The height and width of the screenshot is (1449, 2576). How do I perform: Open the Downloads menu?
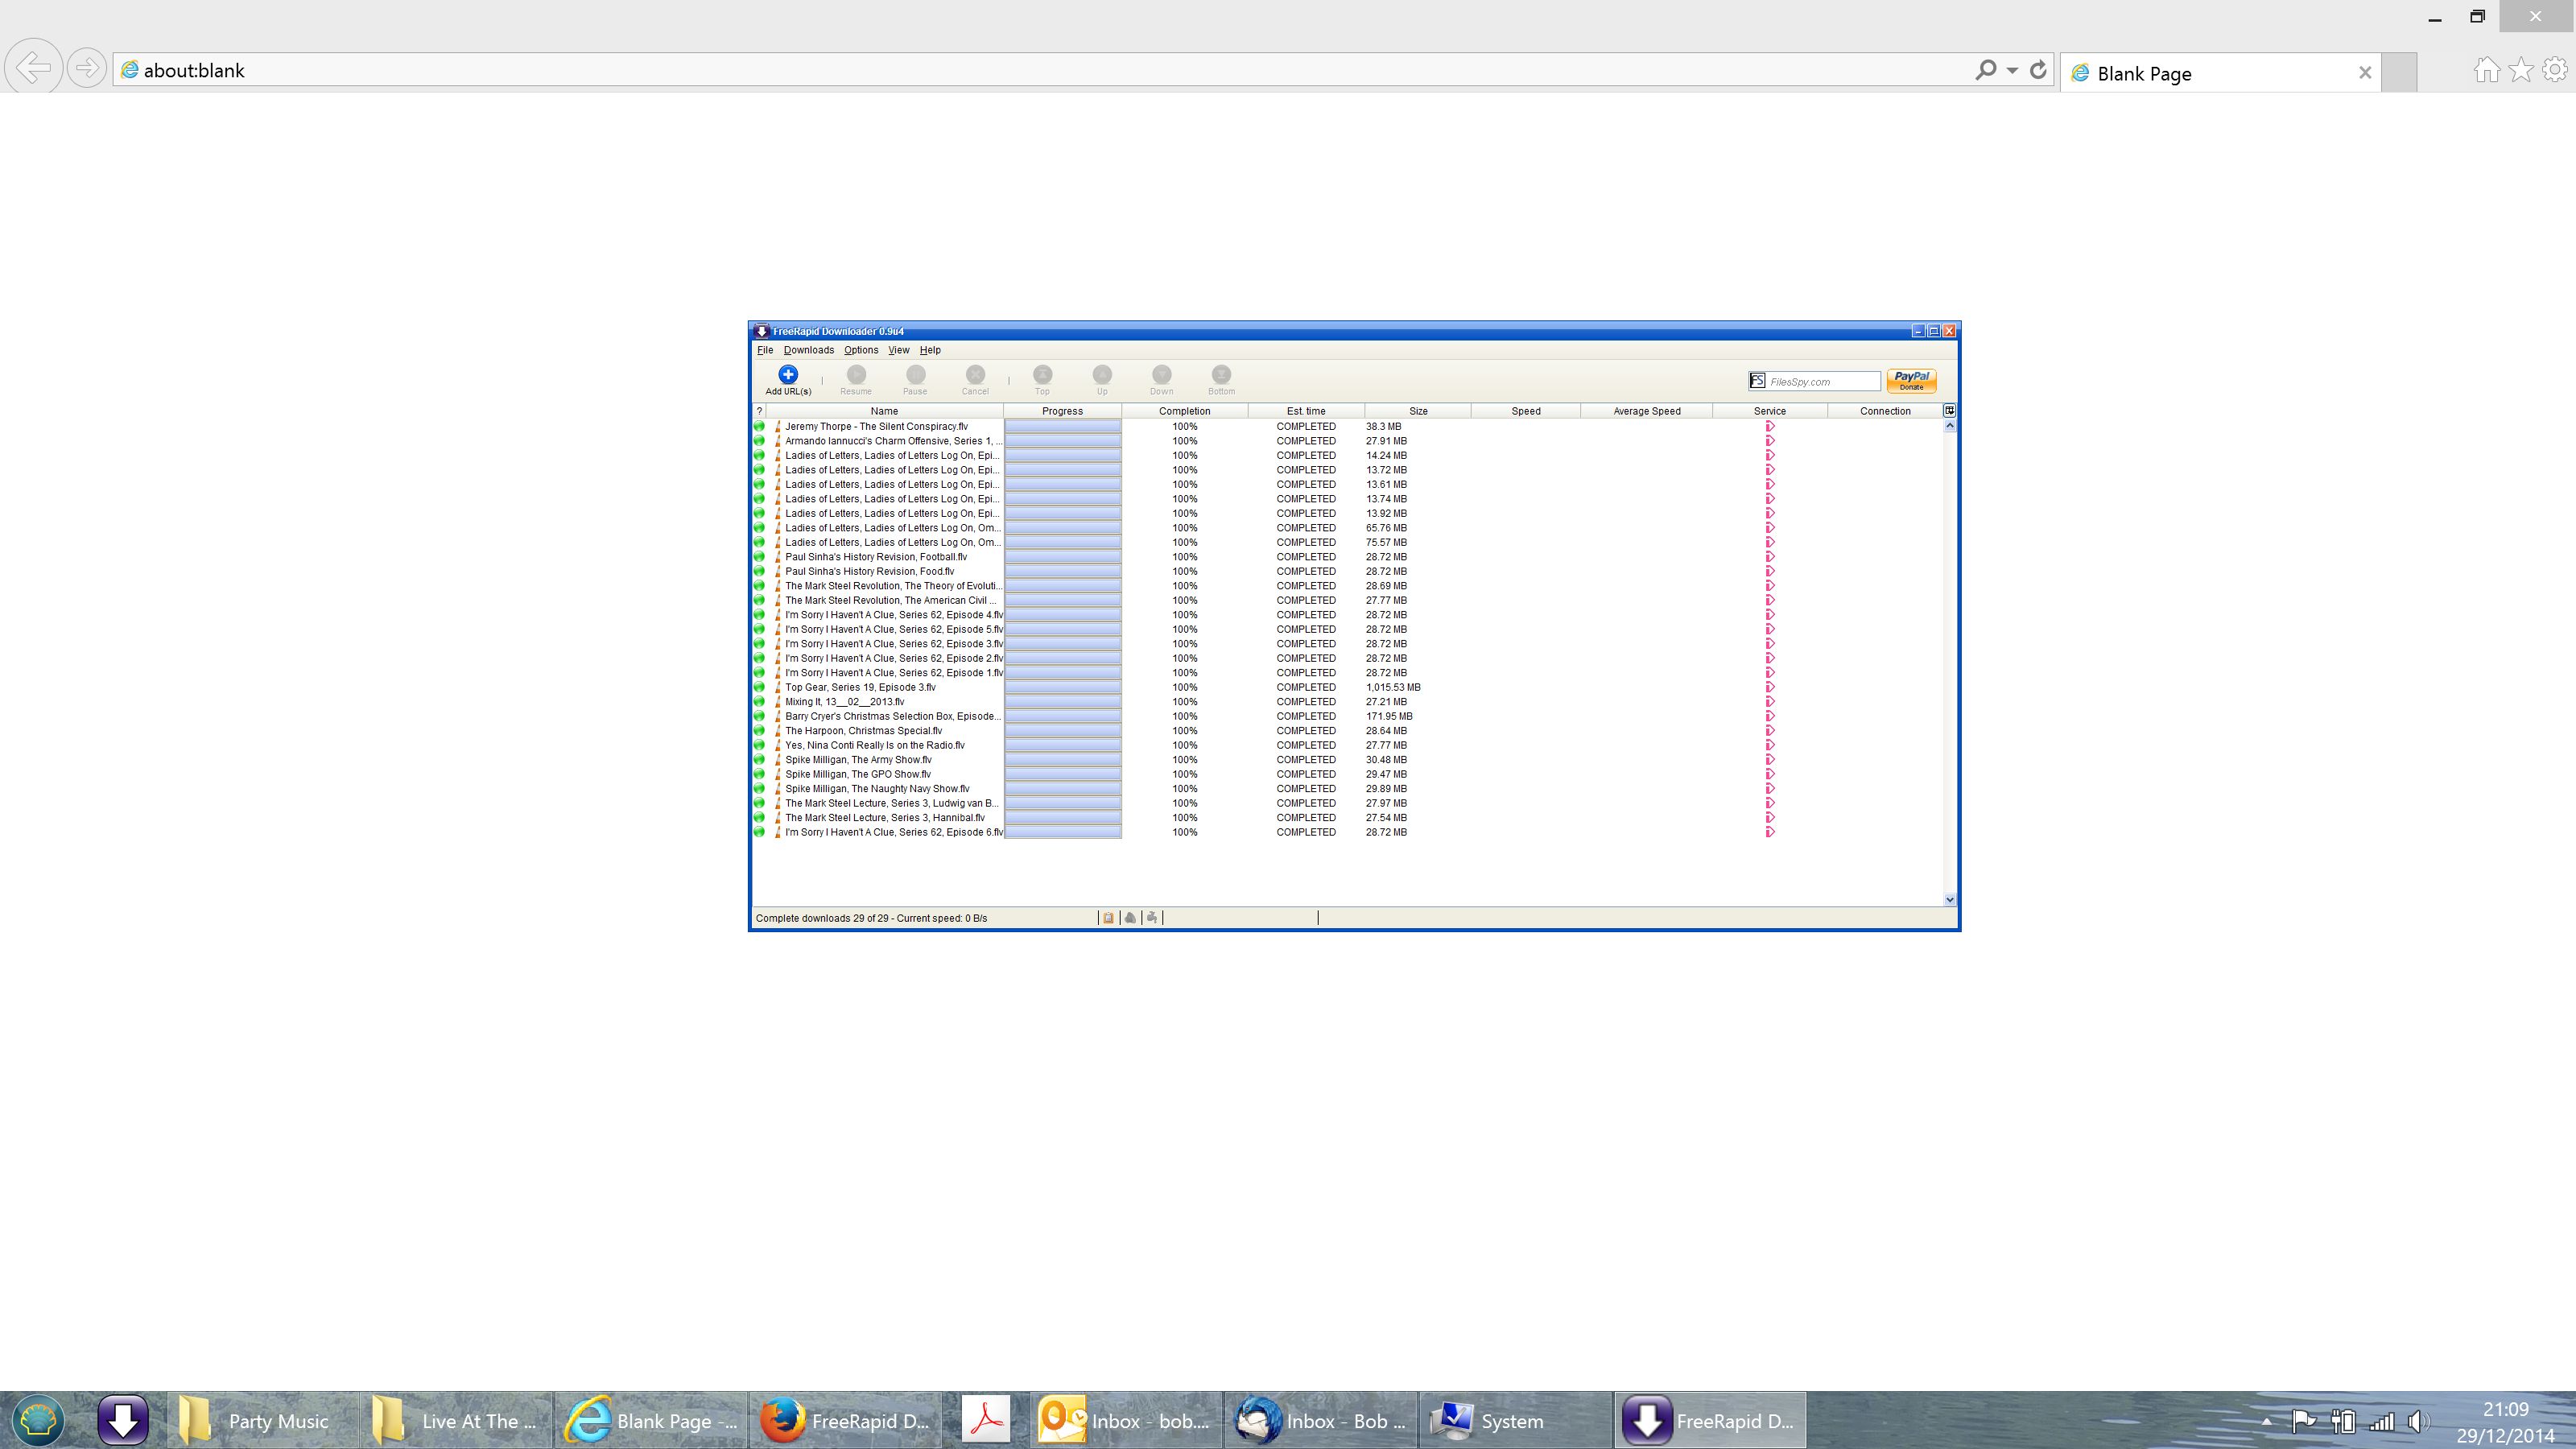point(808,350)
